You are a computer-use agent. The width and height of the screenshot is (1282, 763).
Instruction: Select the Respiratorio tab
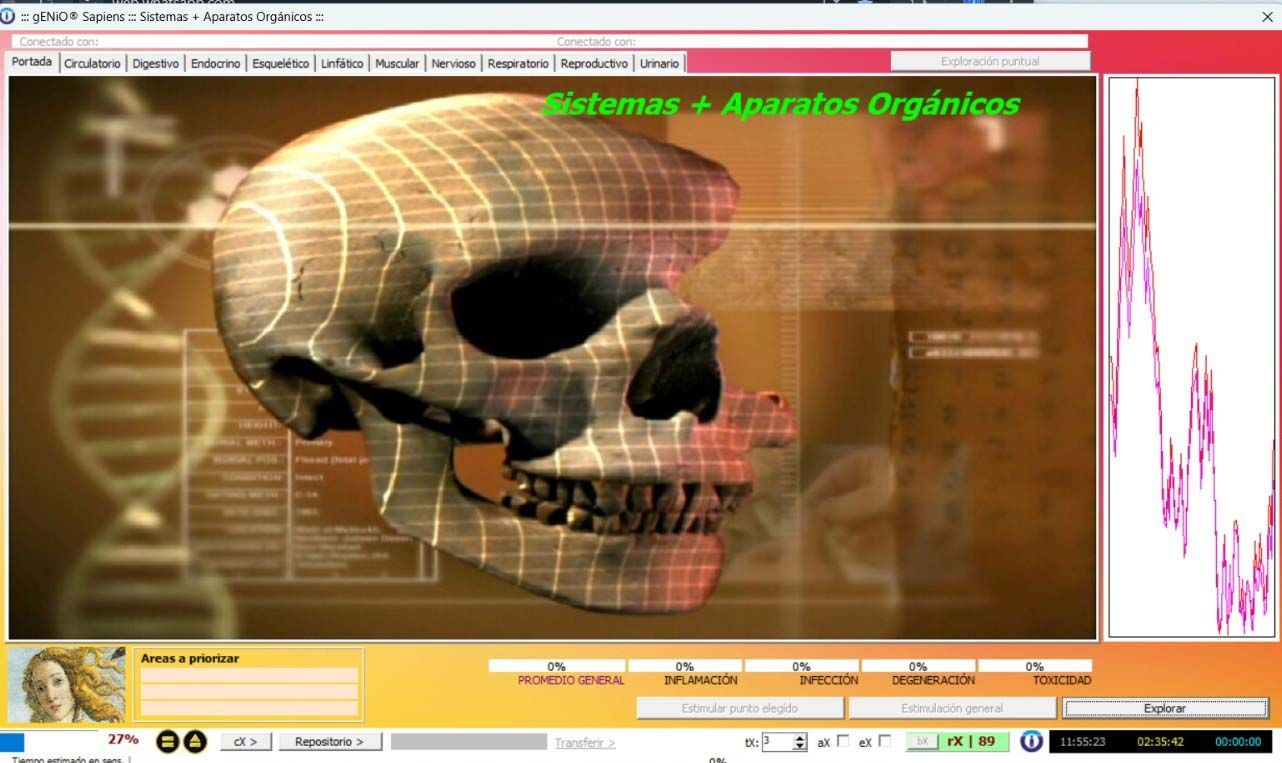tap(518, 63)
